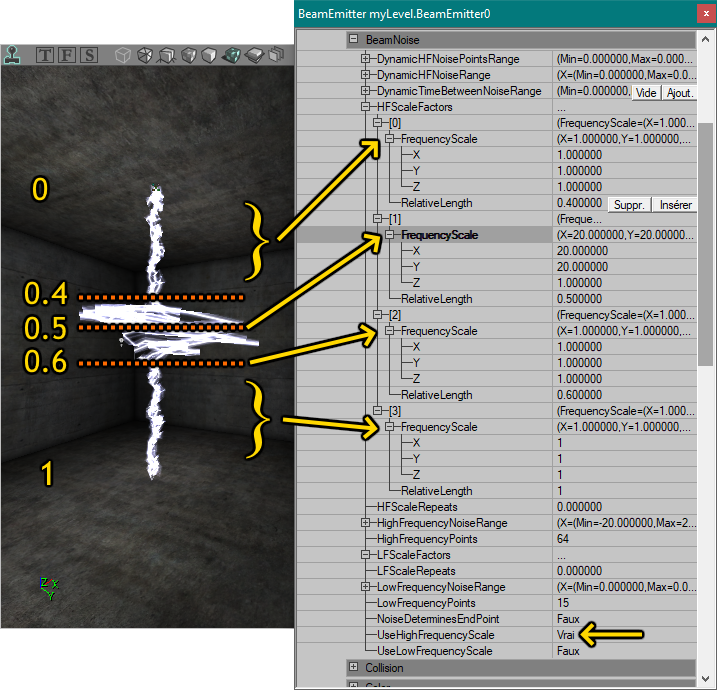Expand DynamicHFNoiseRange property
Image resolution: width=717 pixels, height=690 pixels.
(x=365, y=75)
